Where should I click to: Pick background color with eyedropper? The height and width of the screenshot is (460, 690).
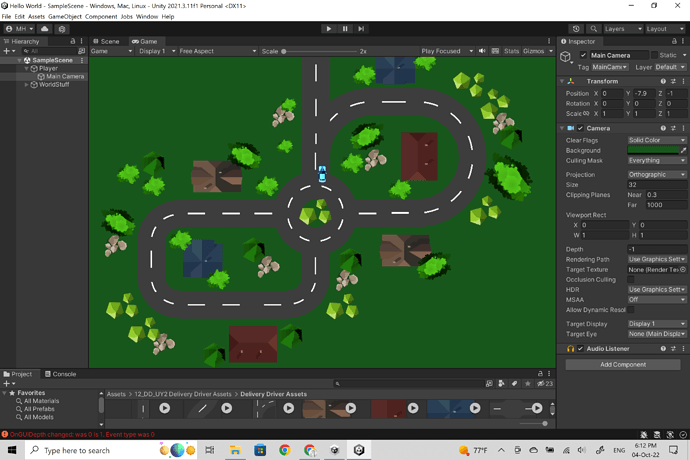(x=683, y=151)
